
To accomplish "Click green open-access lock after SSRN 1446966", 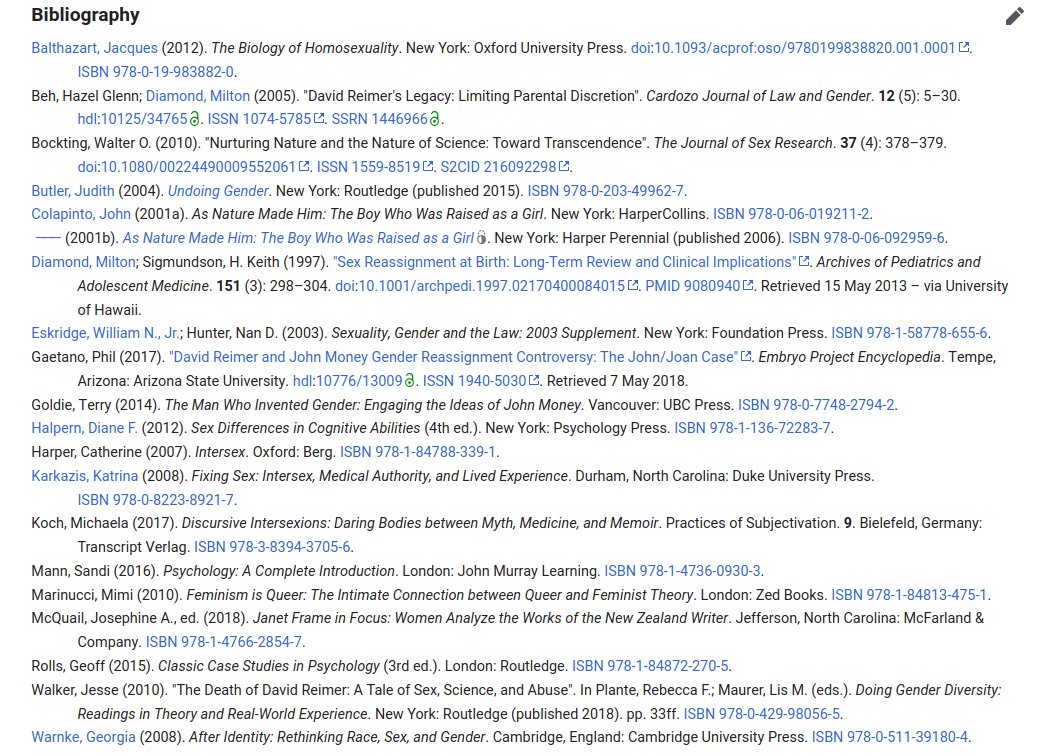I will [435, 119].
